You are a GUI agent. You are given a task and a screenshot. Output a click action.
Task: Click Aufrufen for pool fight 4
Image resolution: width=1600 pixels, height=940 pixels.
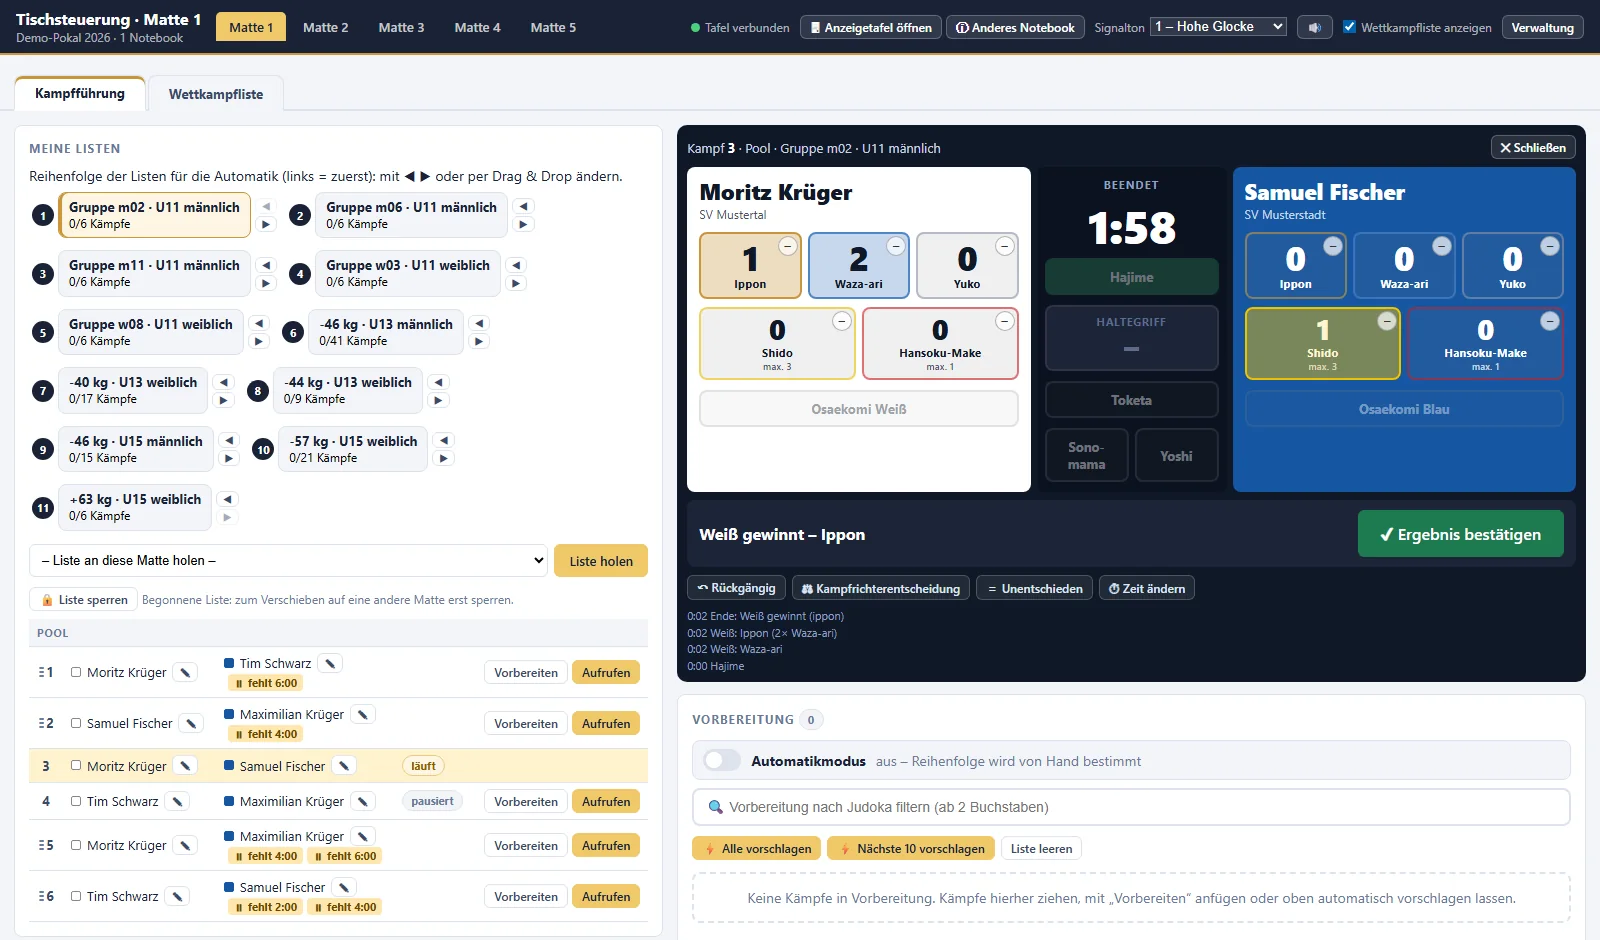606,801
